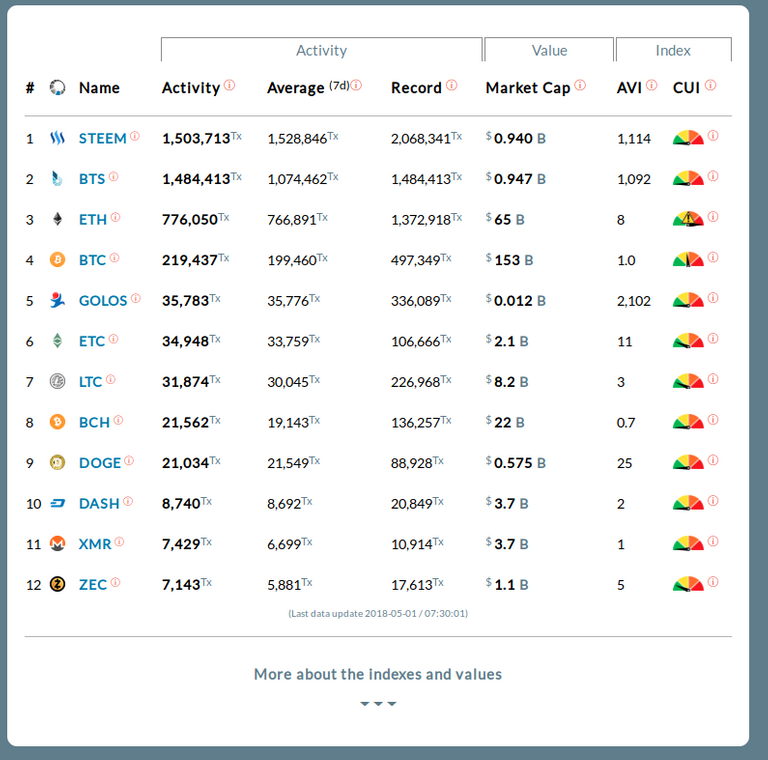Click DOGE average value 21,549
The image size is (768, 760).
click(x=288, y=463)
